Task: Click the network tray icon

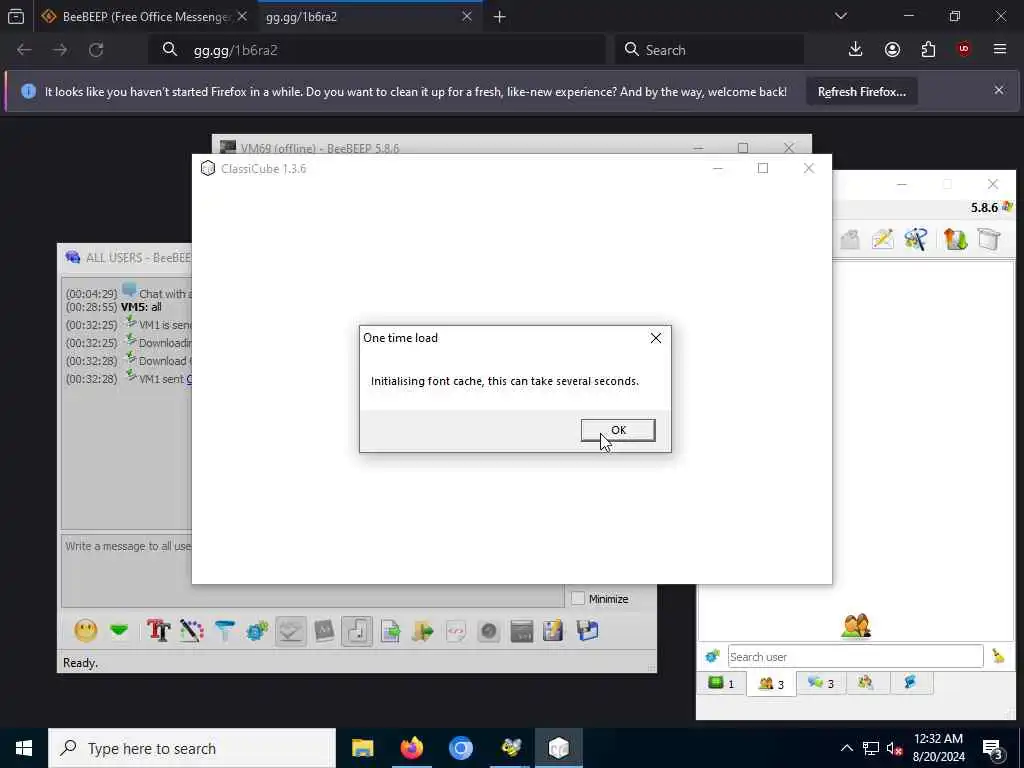Action: coord(871,748)
